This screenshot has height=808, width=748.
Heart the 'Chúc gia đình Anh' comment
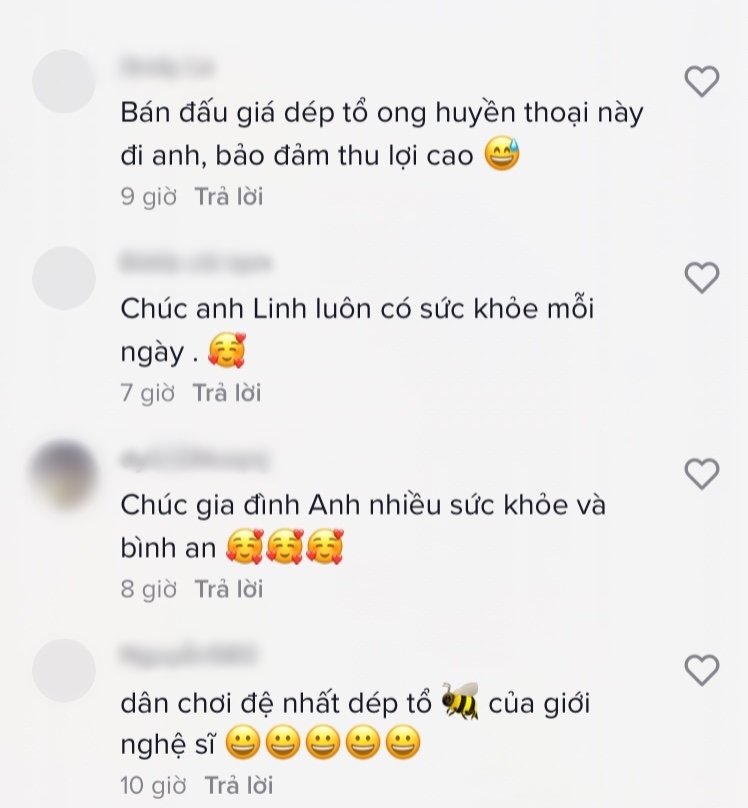(x=702, y=474)
